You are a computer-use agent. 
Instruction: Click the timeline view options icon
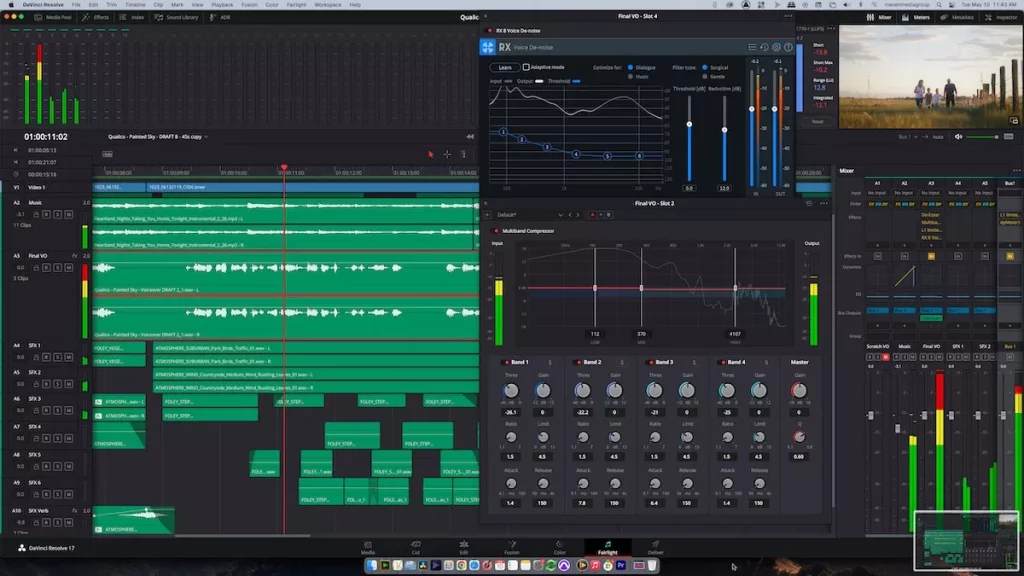[107, 154]
